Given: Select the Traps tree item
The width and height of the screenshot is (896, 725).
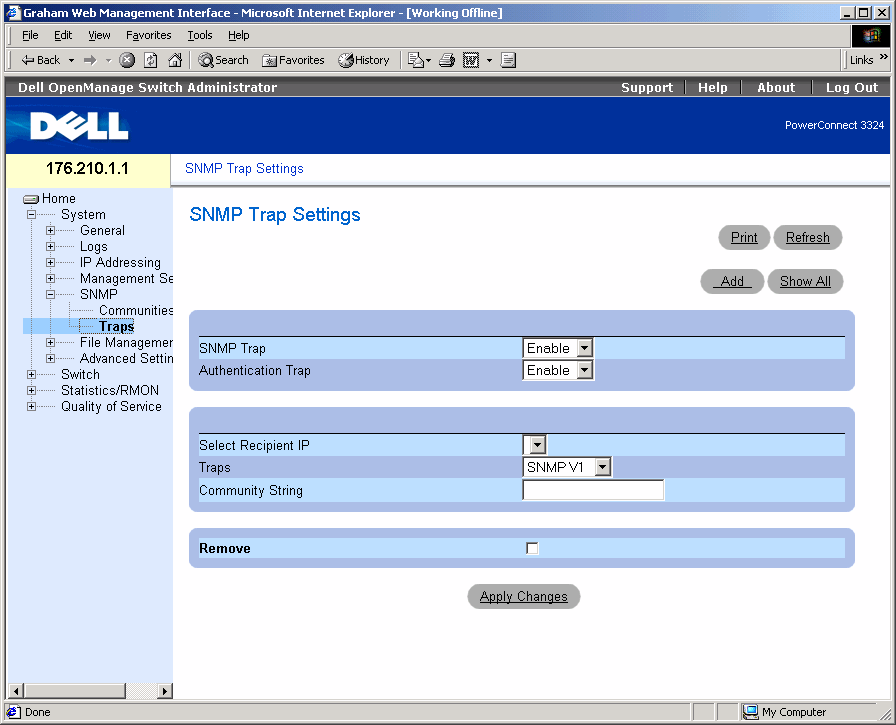Looking at the screenshot, I should pos(117,327).
